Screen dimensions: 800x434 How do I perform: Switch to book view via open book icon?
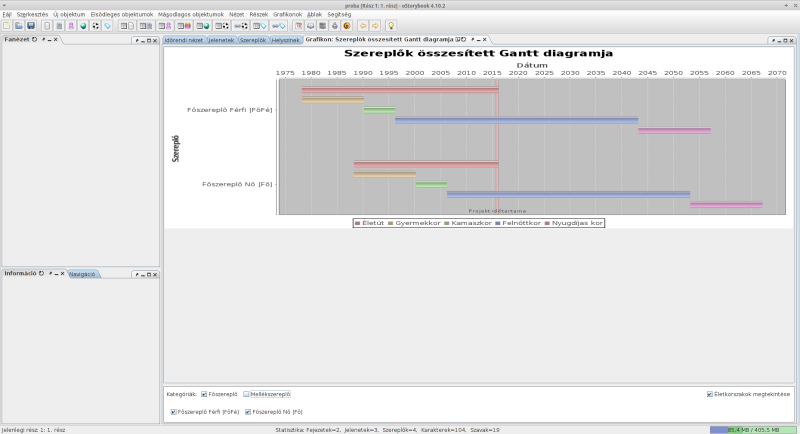[311, 25]
